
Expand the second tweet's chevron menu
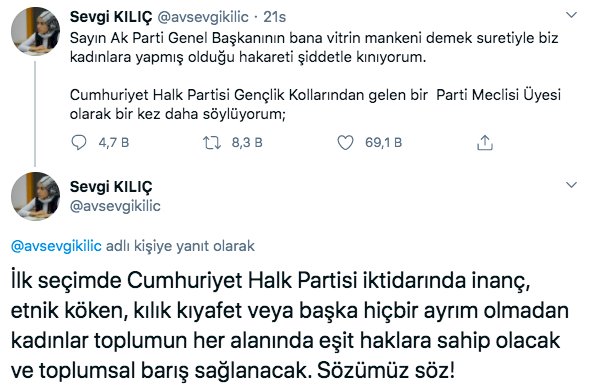point(571,185)
